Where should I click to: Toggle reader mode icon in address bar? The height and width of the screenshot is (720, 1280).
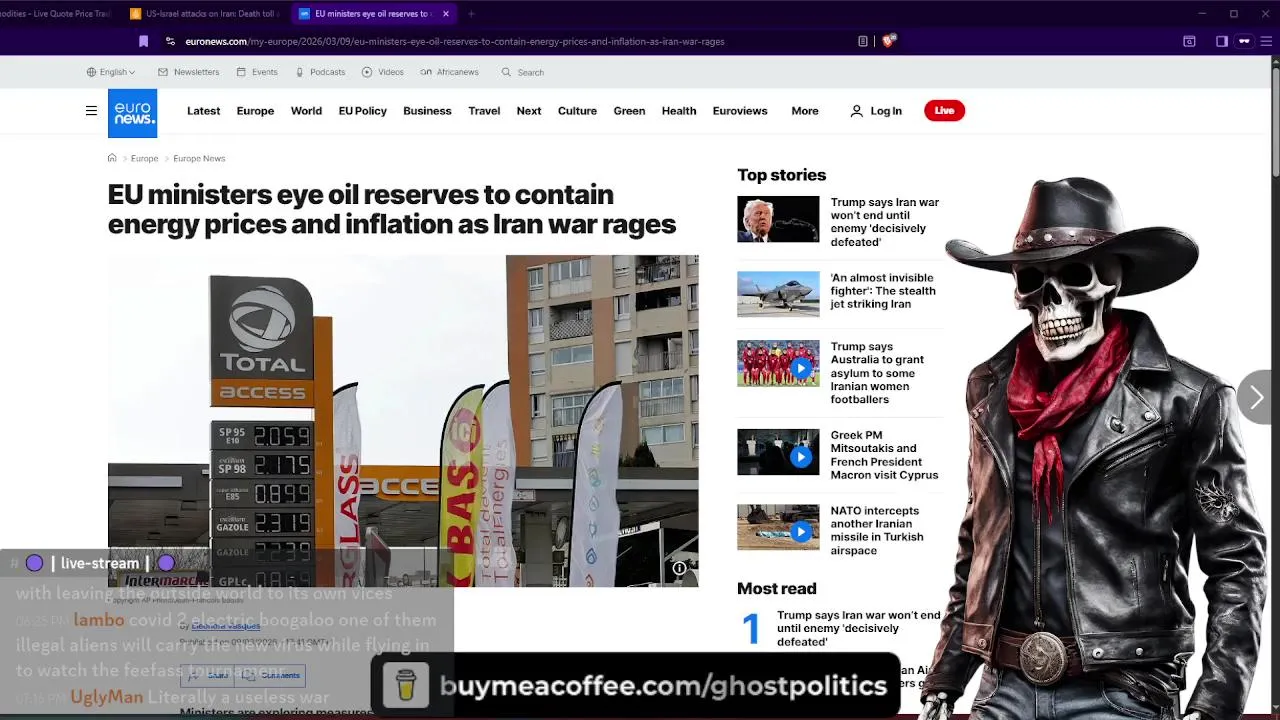point(862,41)
